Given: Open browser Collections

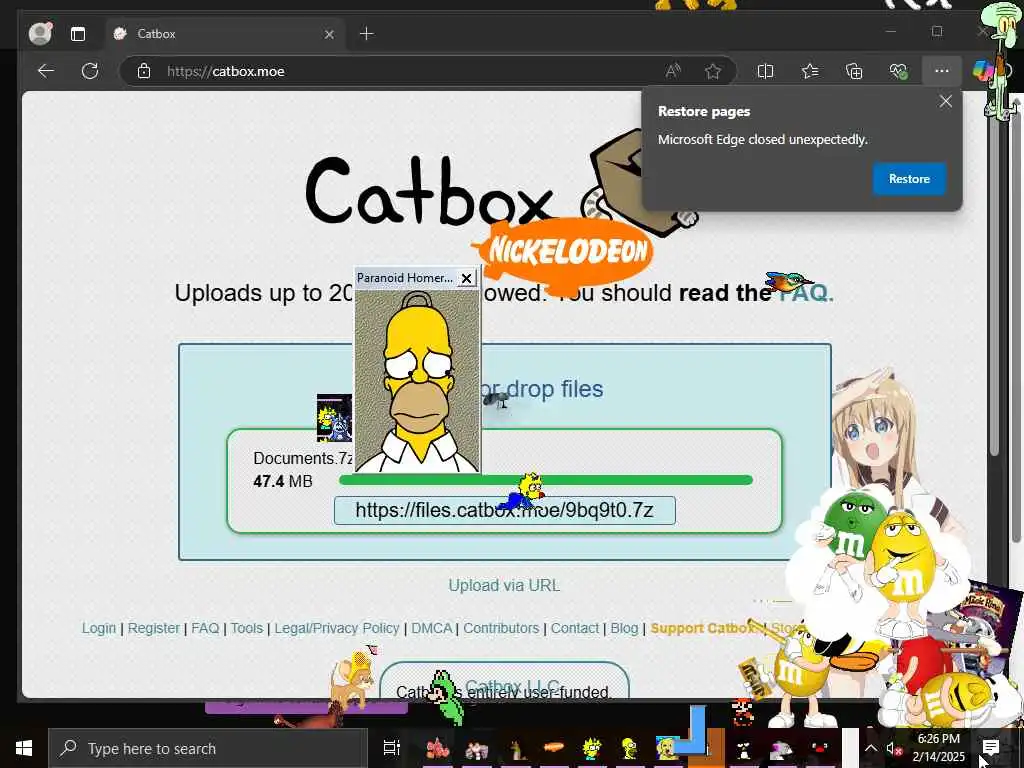Looking at the screenshot, I should 854,71.
